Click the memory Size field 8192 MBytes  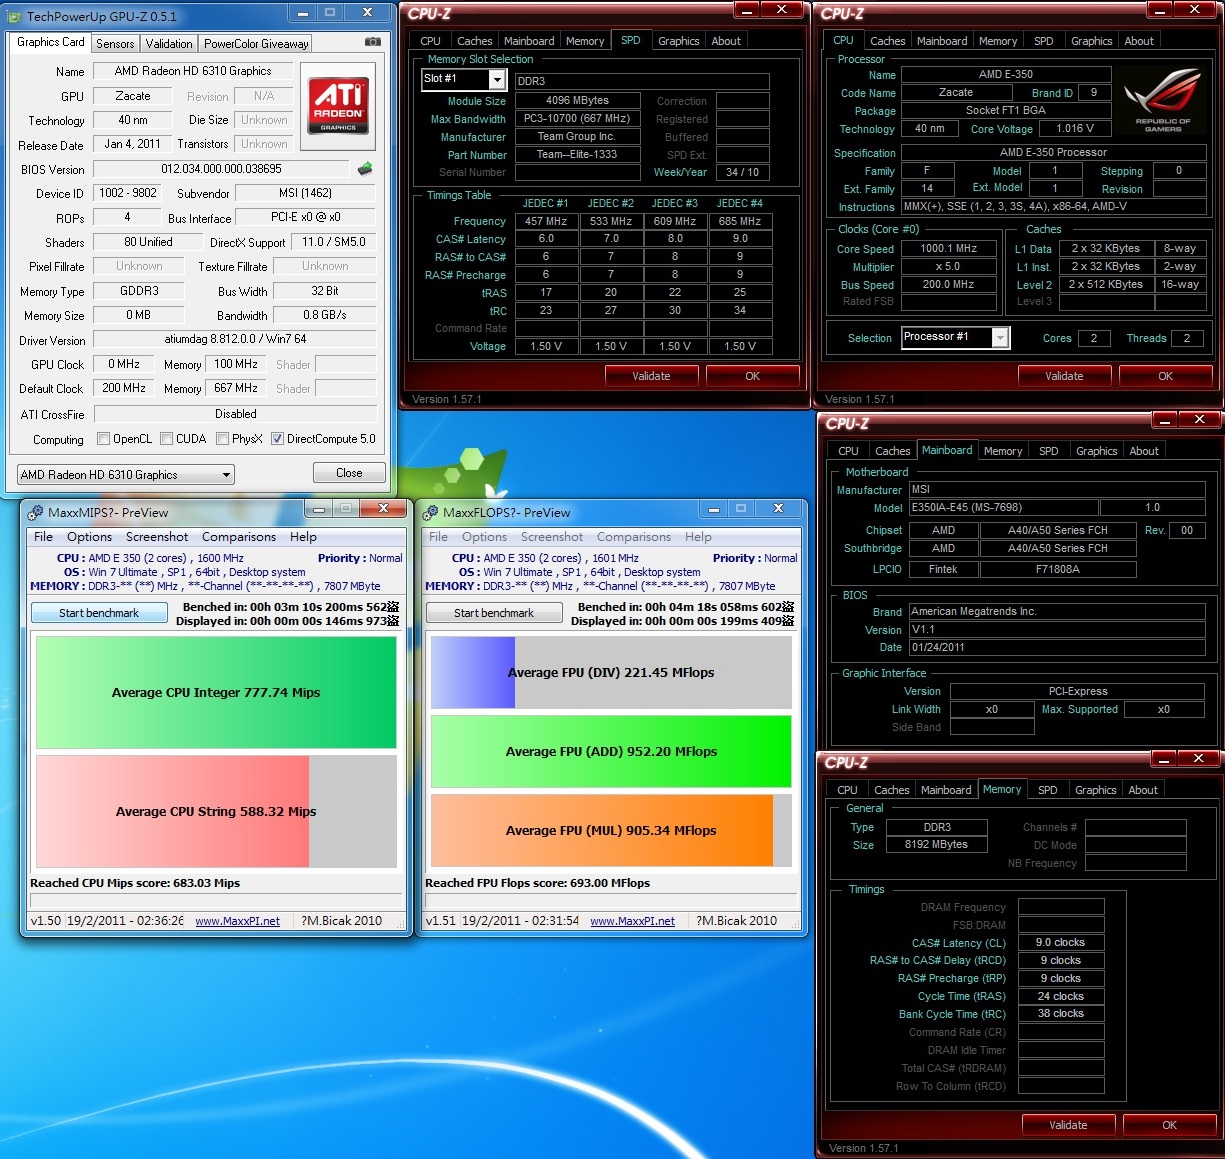click(936, 845)
